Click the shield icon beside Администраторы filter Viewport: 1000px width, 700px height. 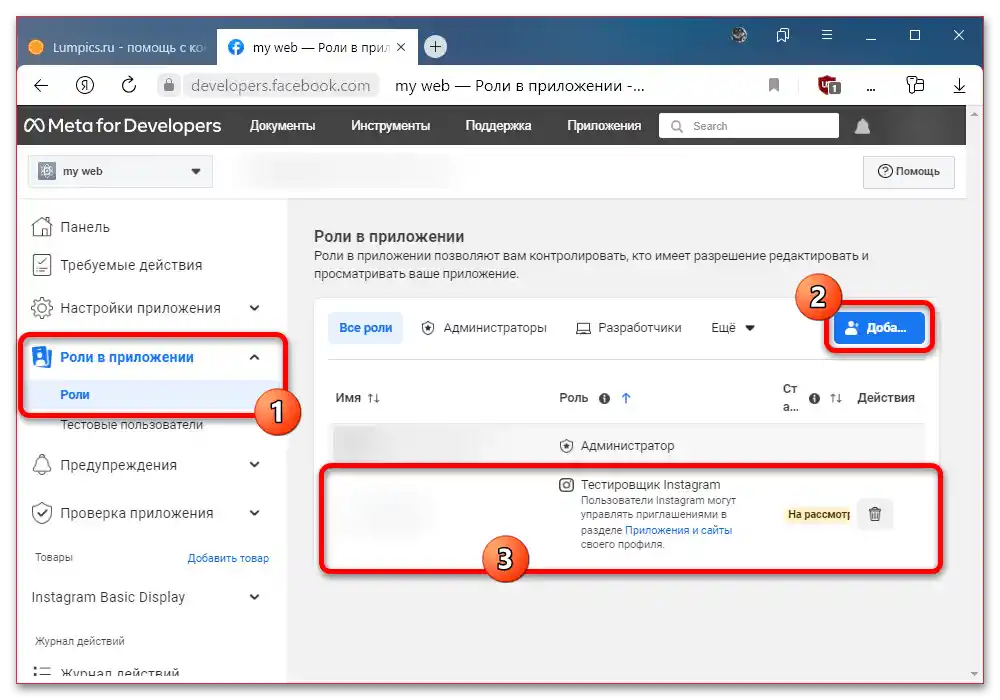point(426,327)
